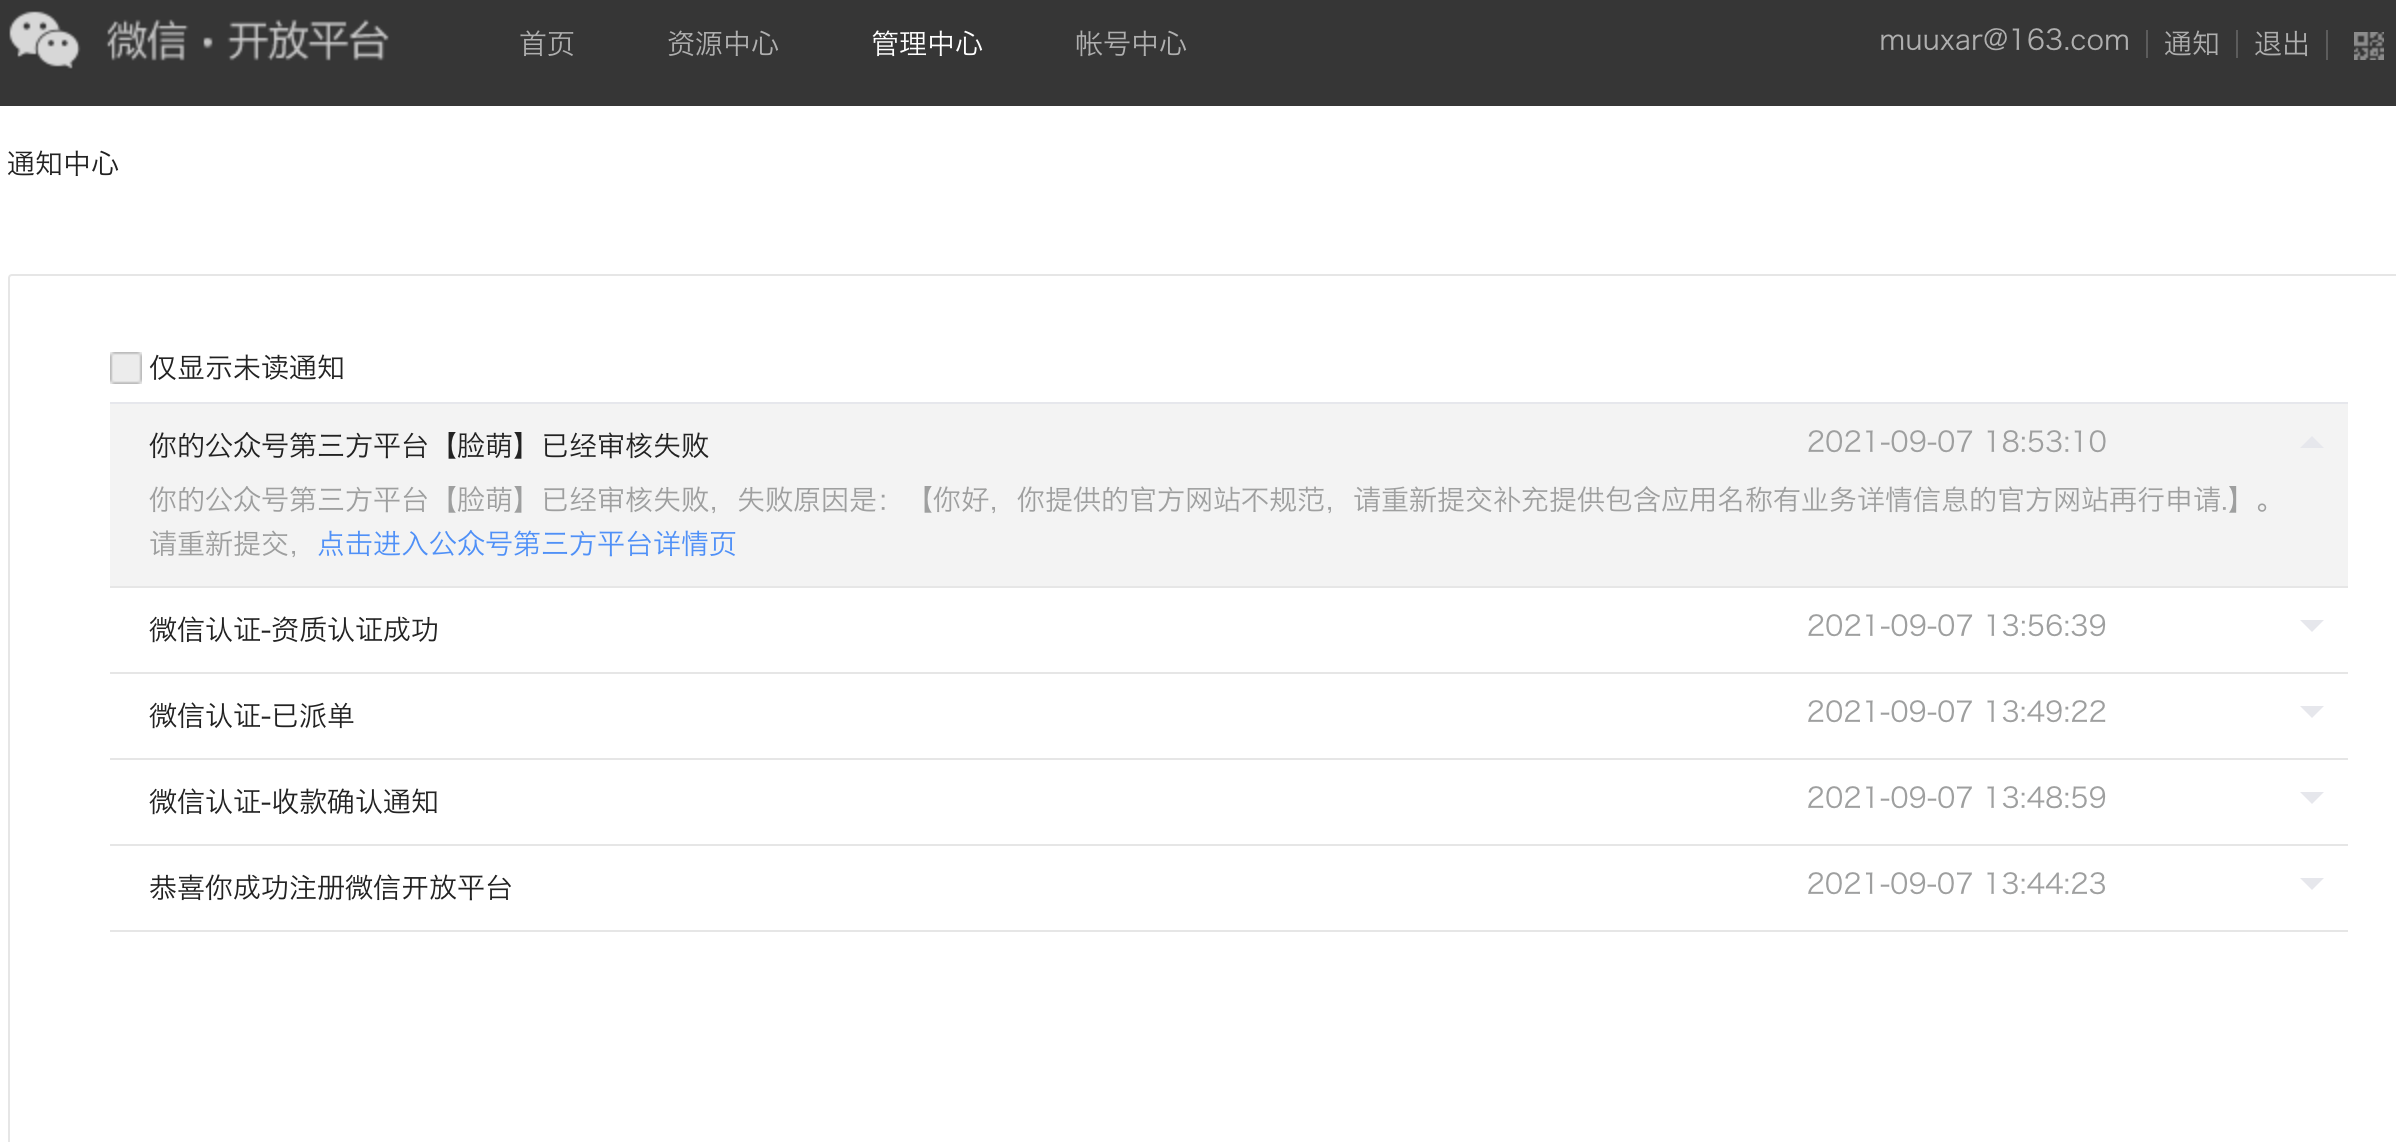The height and width of the screenshot is (1142, 2396).
Task: Open the QR code icon in header
Action: pyautogui.click(x=2367, y=45)
